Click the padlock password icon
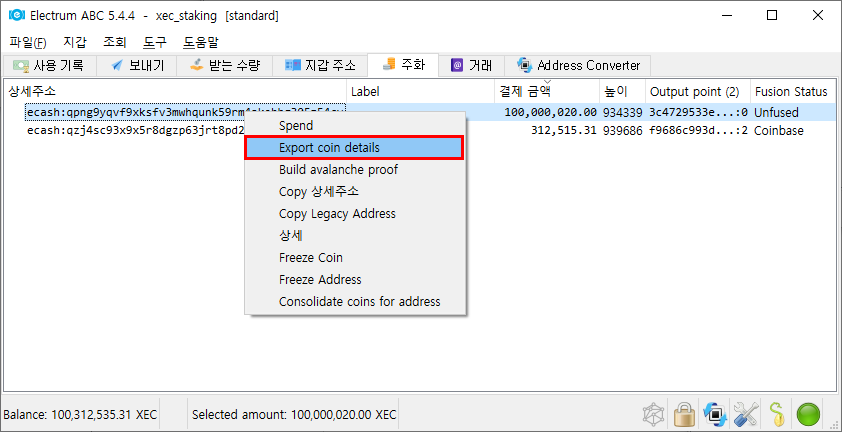 click(x=684, y=414)
